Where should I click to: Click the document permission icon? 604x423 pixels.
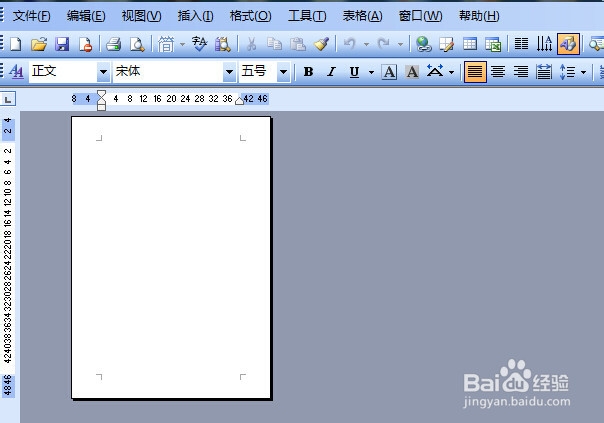coord(85,44)
